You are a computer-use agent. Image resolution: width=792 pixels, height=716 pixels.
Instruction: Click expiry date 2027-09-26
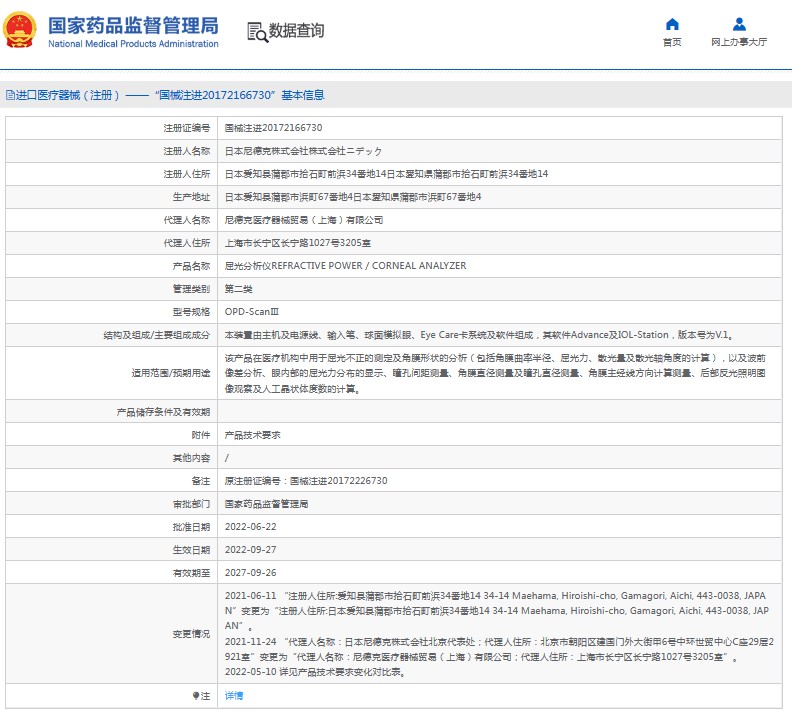pos(251,573)
